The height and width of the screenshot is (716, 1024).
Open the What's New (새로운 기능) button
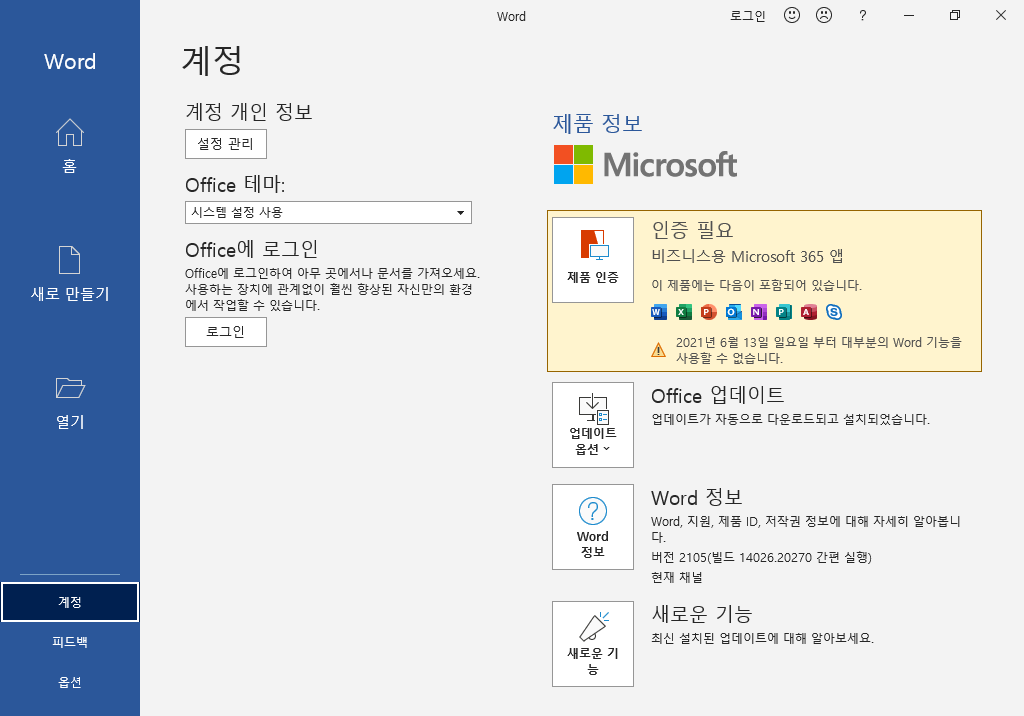tap(593, 643)
